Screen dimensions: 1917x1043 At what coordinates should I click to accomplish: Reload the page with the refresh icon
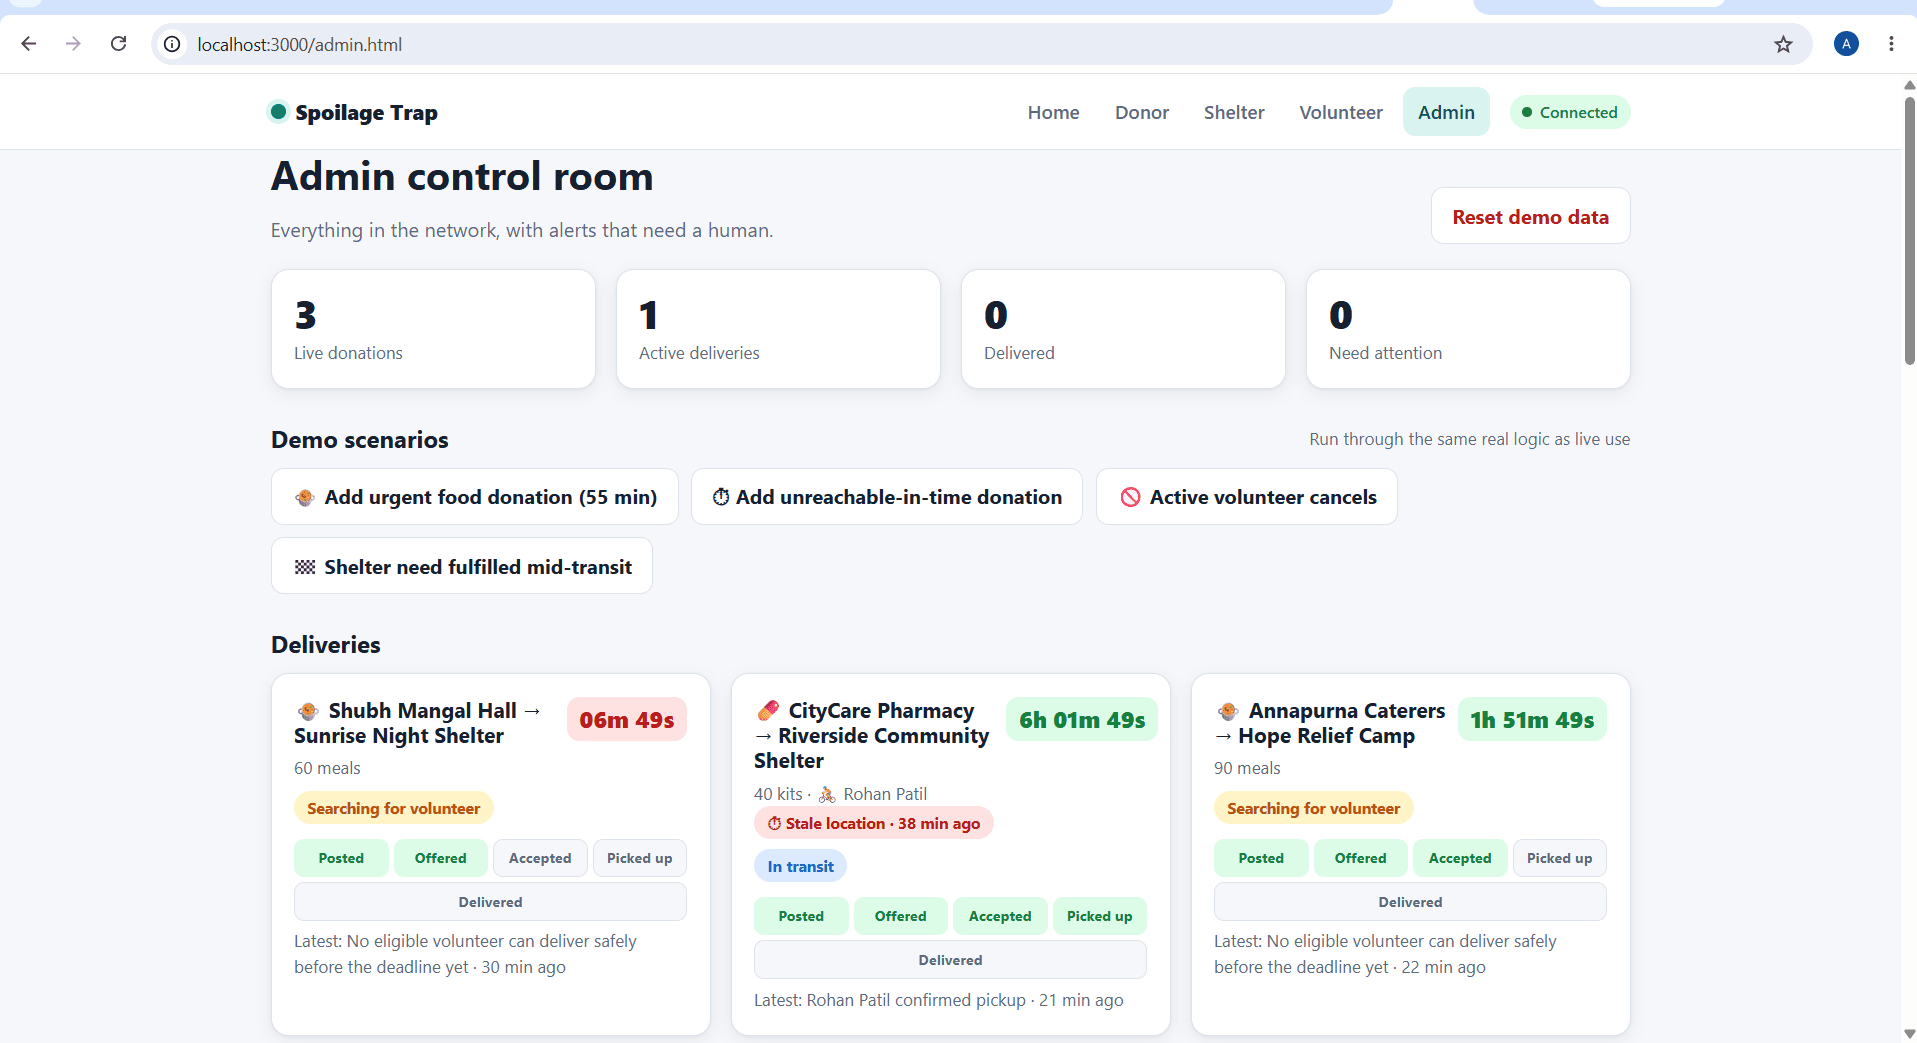[118, 44]
